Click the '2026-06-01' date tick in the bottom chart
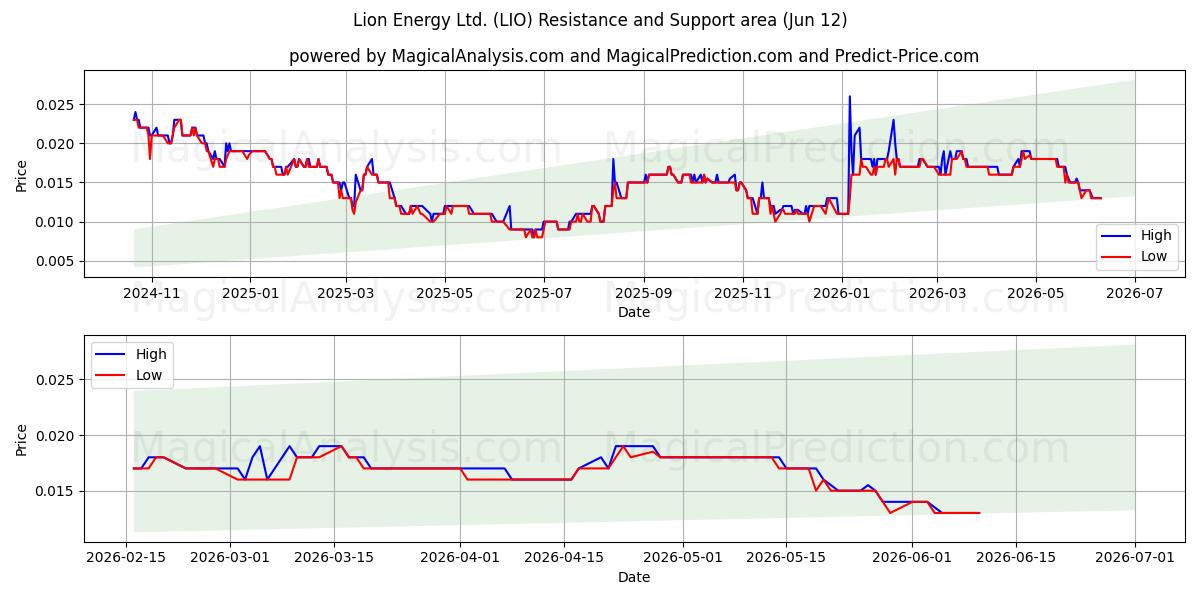This screenshot has width=1200, height=600. (913, 558)
